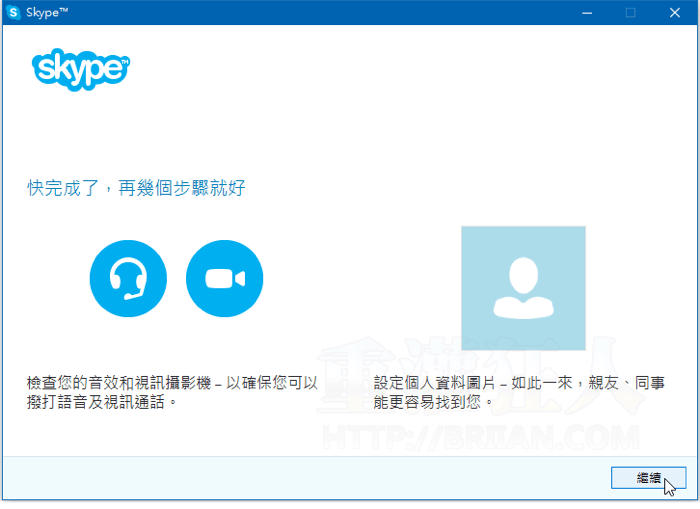The height and width of the screenshot is (509, 700).
Task: Click the Skype™ title bar text
Action: (x=49, y=12)
